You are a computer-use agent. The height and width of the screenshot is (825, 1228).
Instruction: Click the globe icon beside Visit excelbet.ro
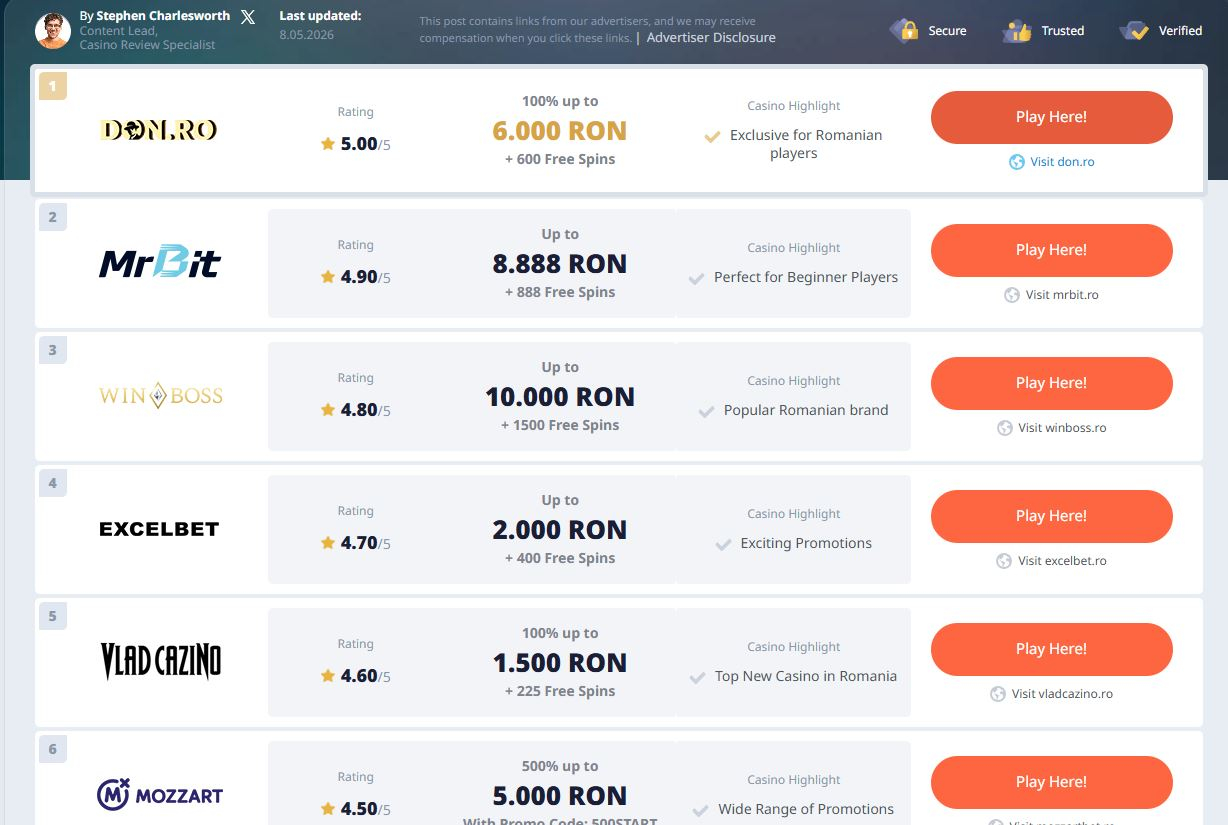pos(1004,561)
